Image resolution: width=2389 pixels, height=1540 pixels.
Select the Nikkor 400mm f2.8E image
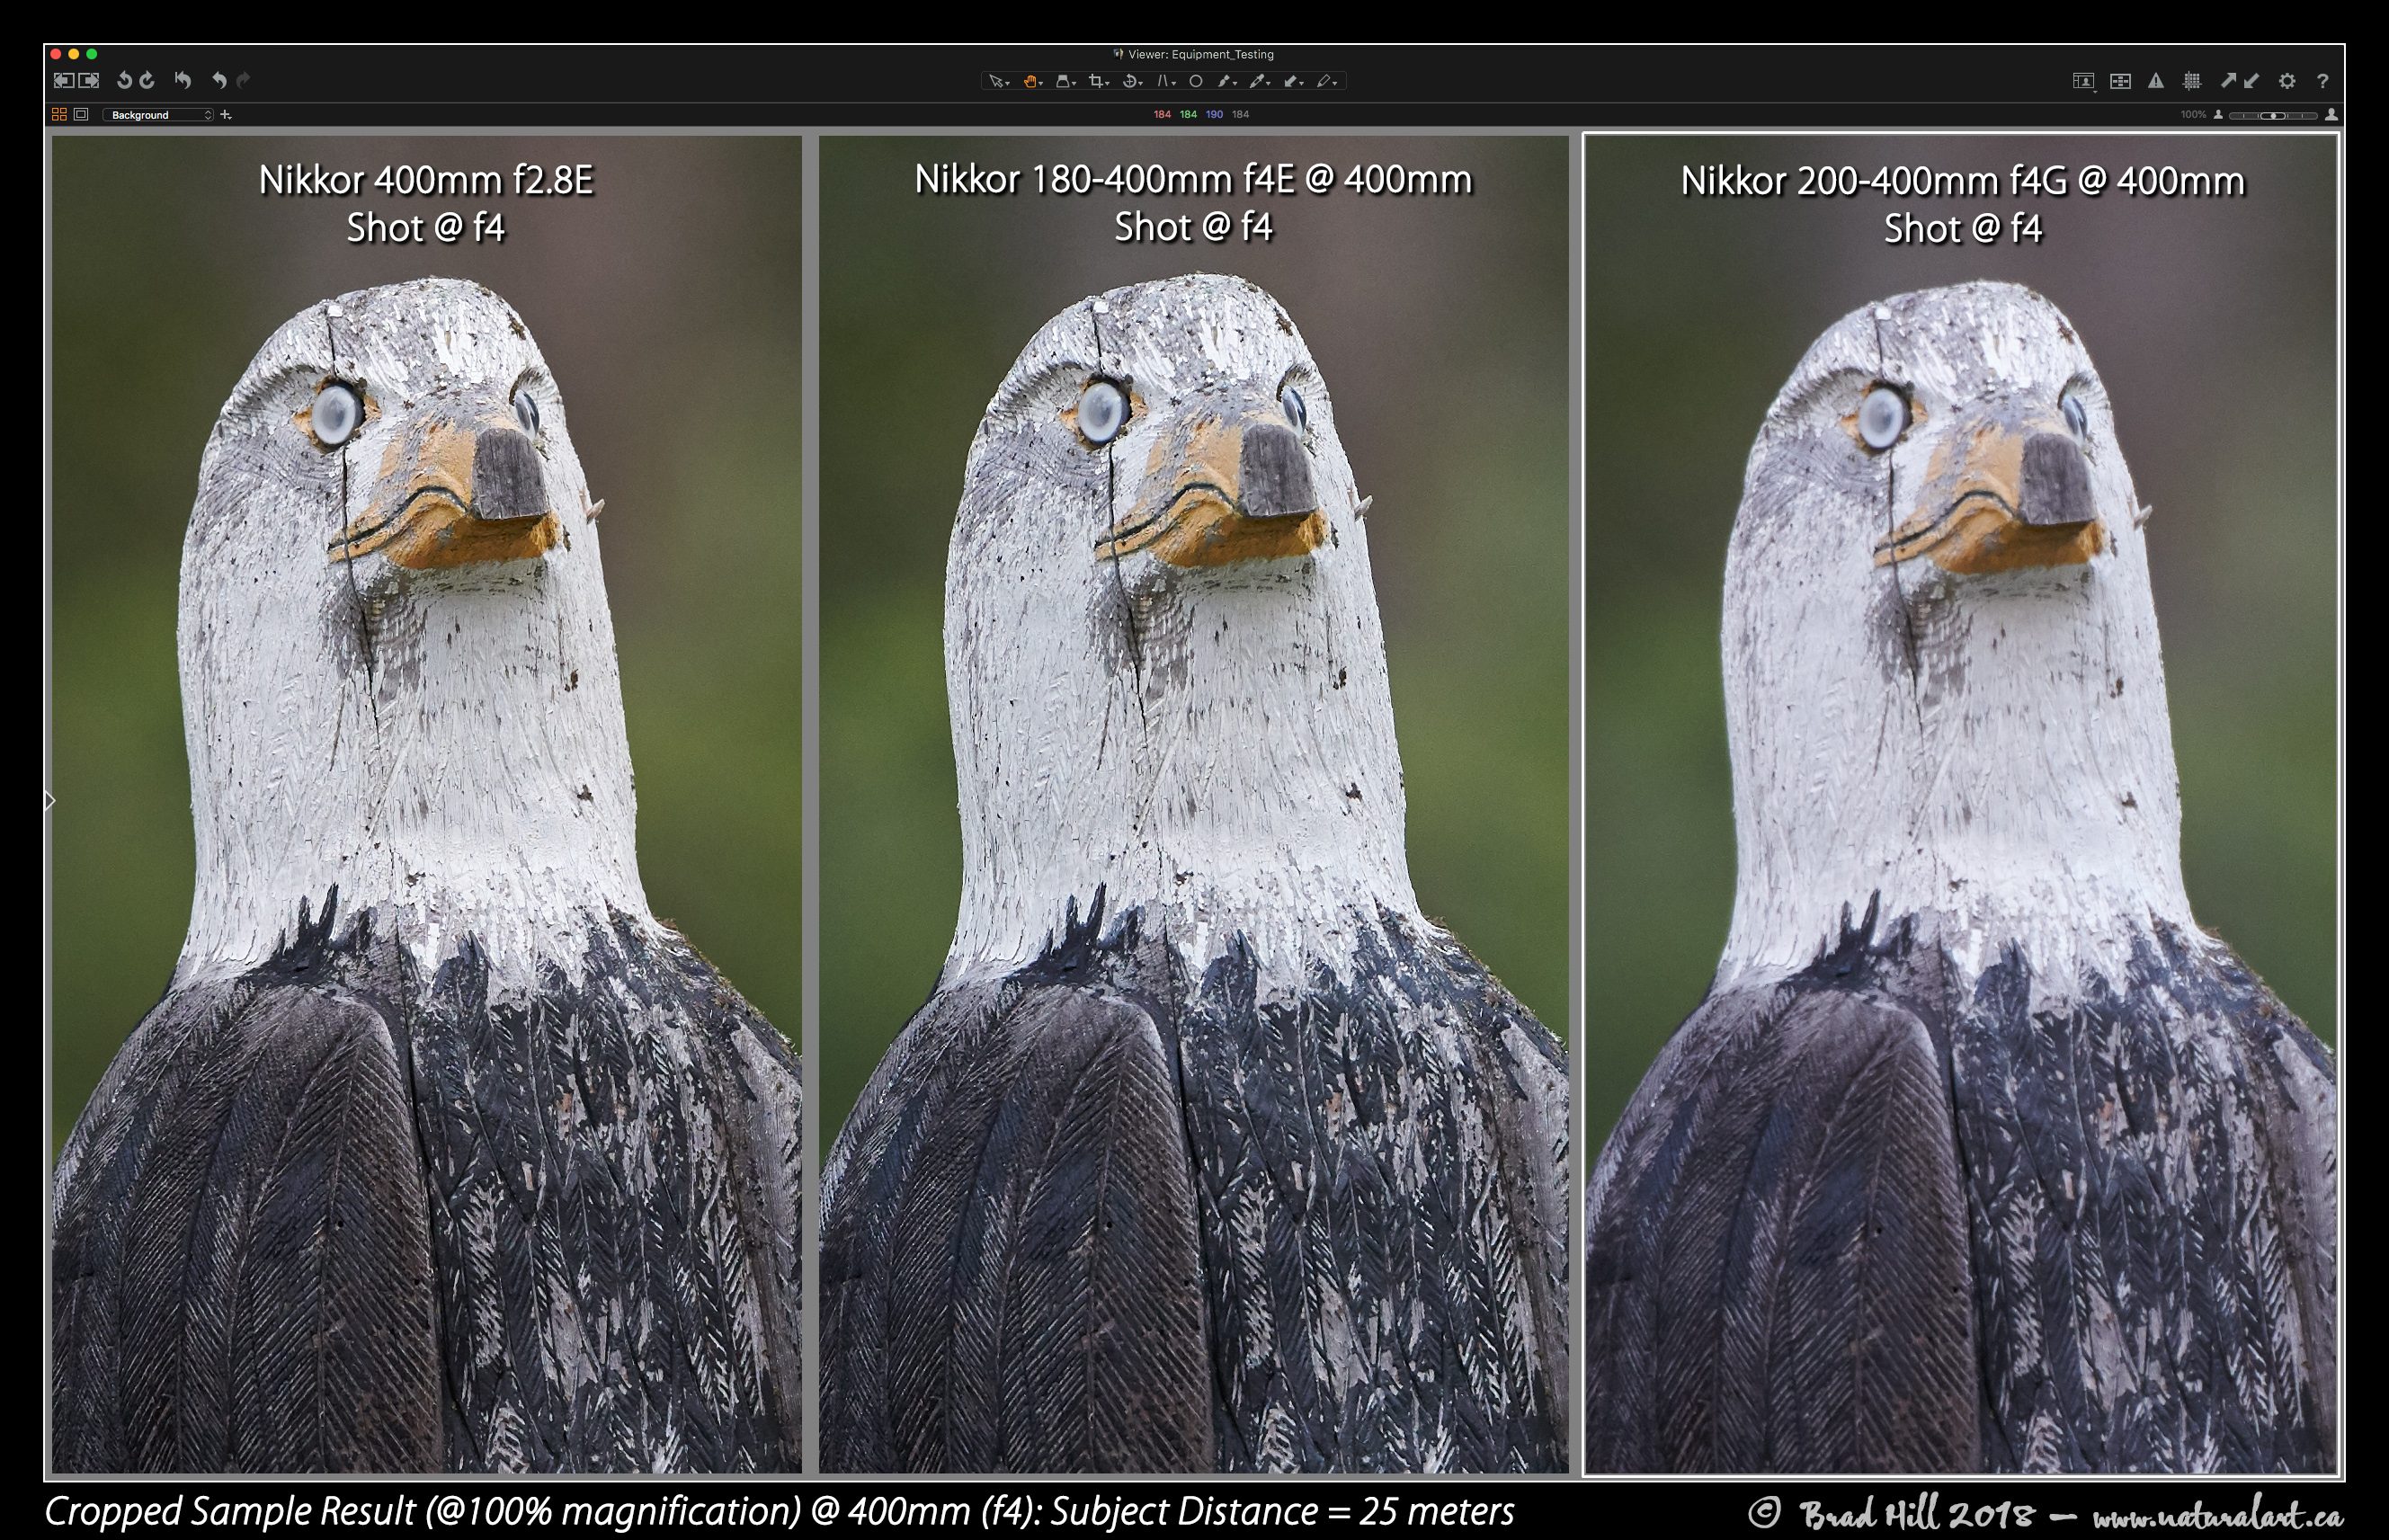pyautogui.click(x=426, y=804)
